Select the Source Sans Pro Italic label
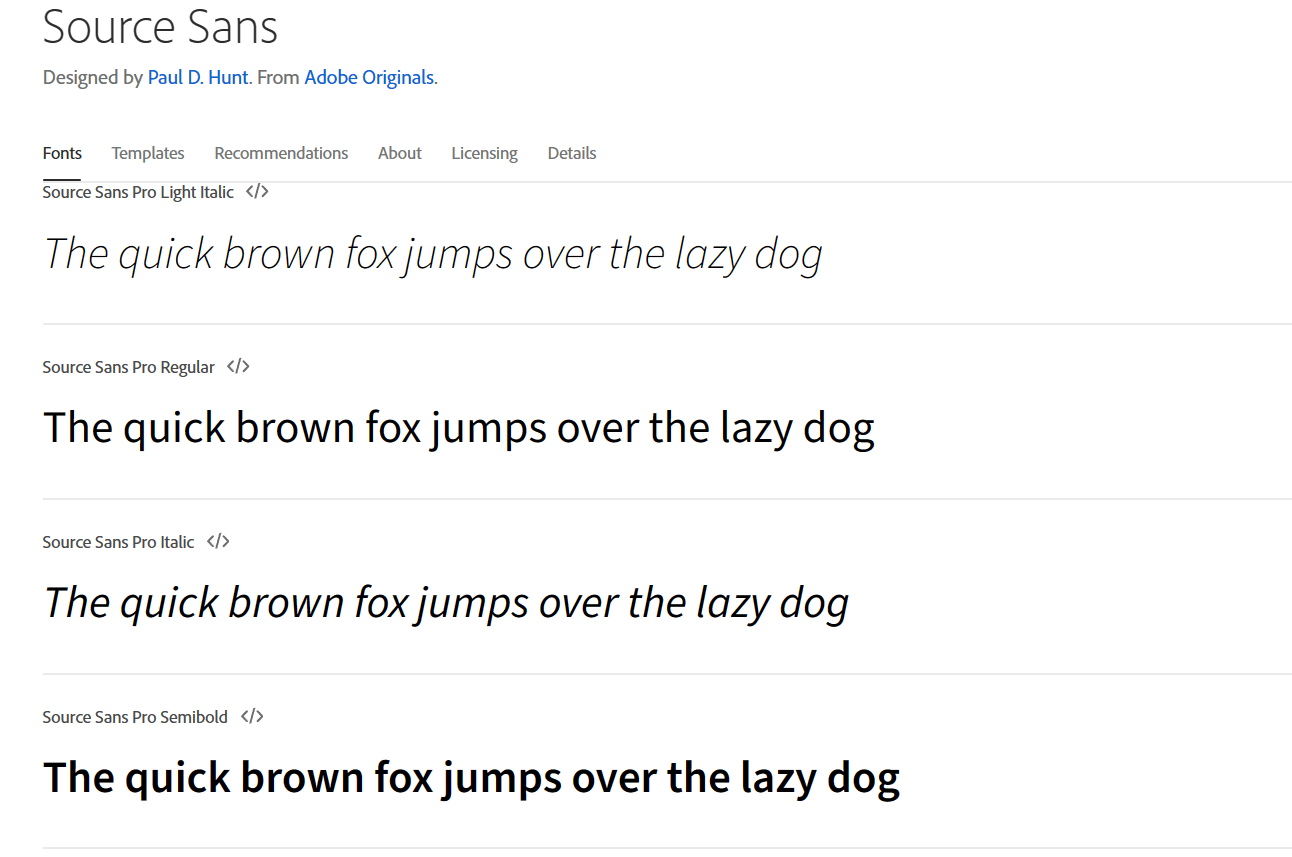1292x857 pixels. coord(118,542)
